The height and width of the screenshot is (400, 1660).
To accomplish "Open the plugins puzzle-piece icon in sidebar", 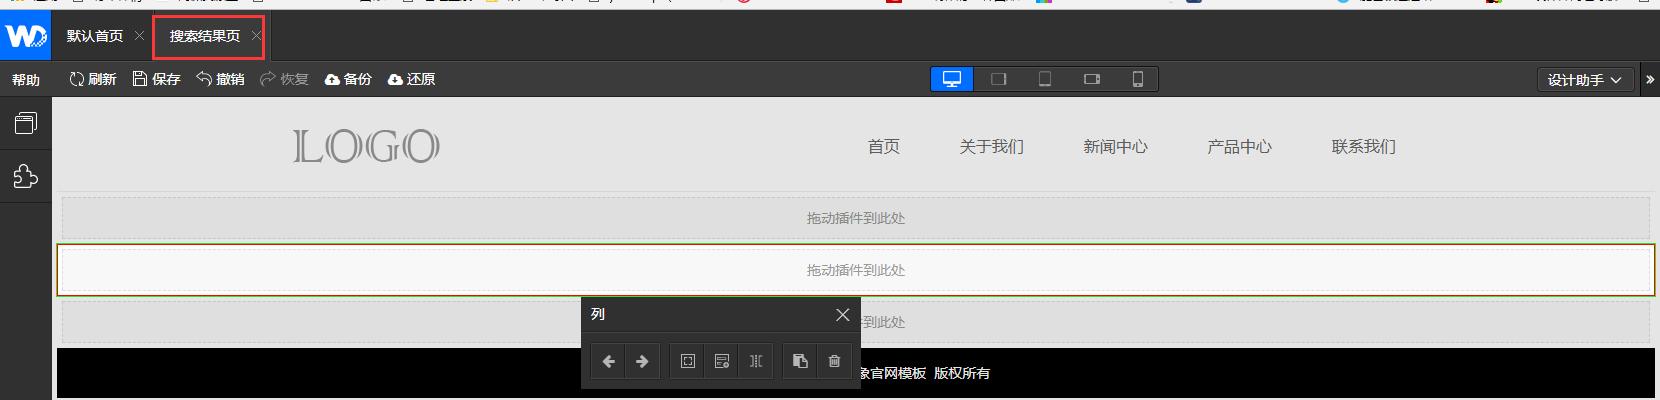I will (25, 176).
